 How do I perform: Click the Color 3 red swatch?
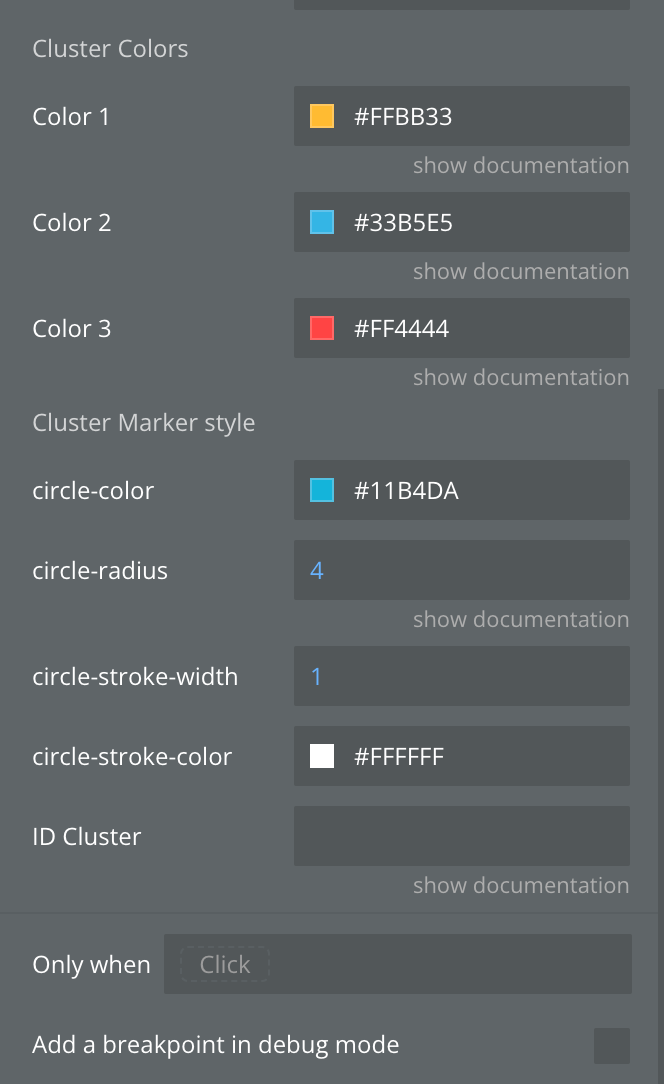322,328
